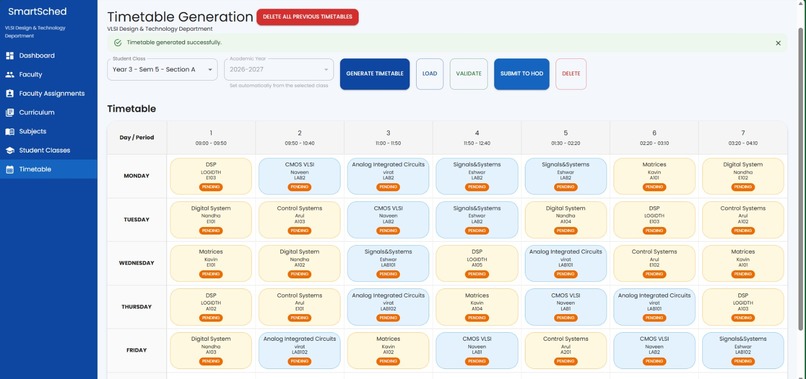This screenshot has width=806, height=379.
Task: Select the Timetable sidebar item
Action: click(48, 169)
